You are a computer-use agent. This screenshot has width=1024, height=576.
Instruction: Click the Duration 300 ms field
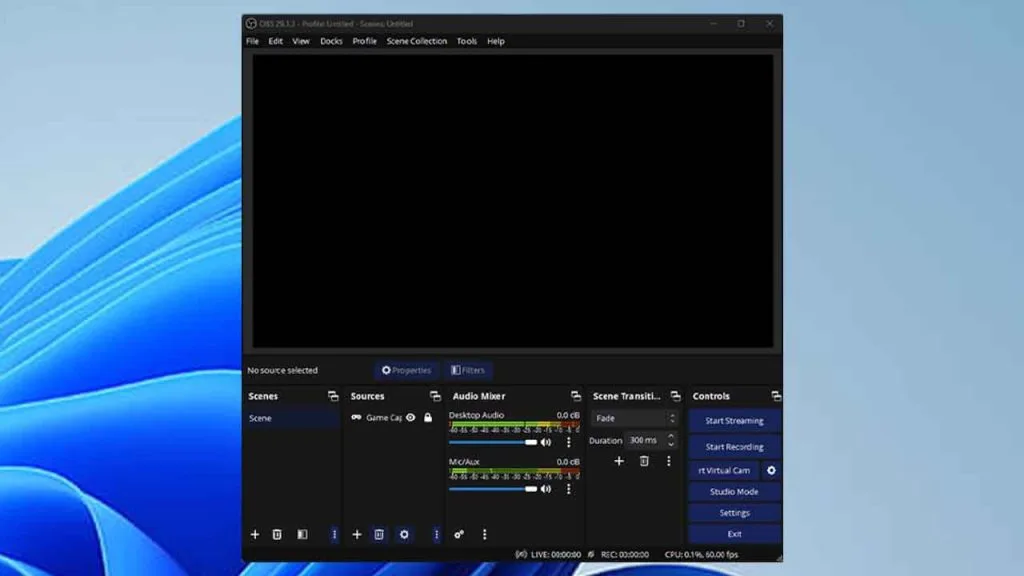(645, 440)
